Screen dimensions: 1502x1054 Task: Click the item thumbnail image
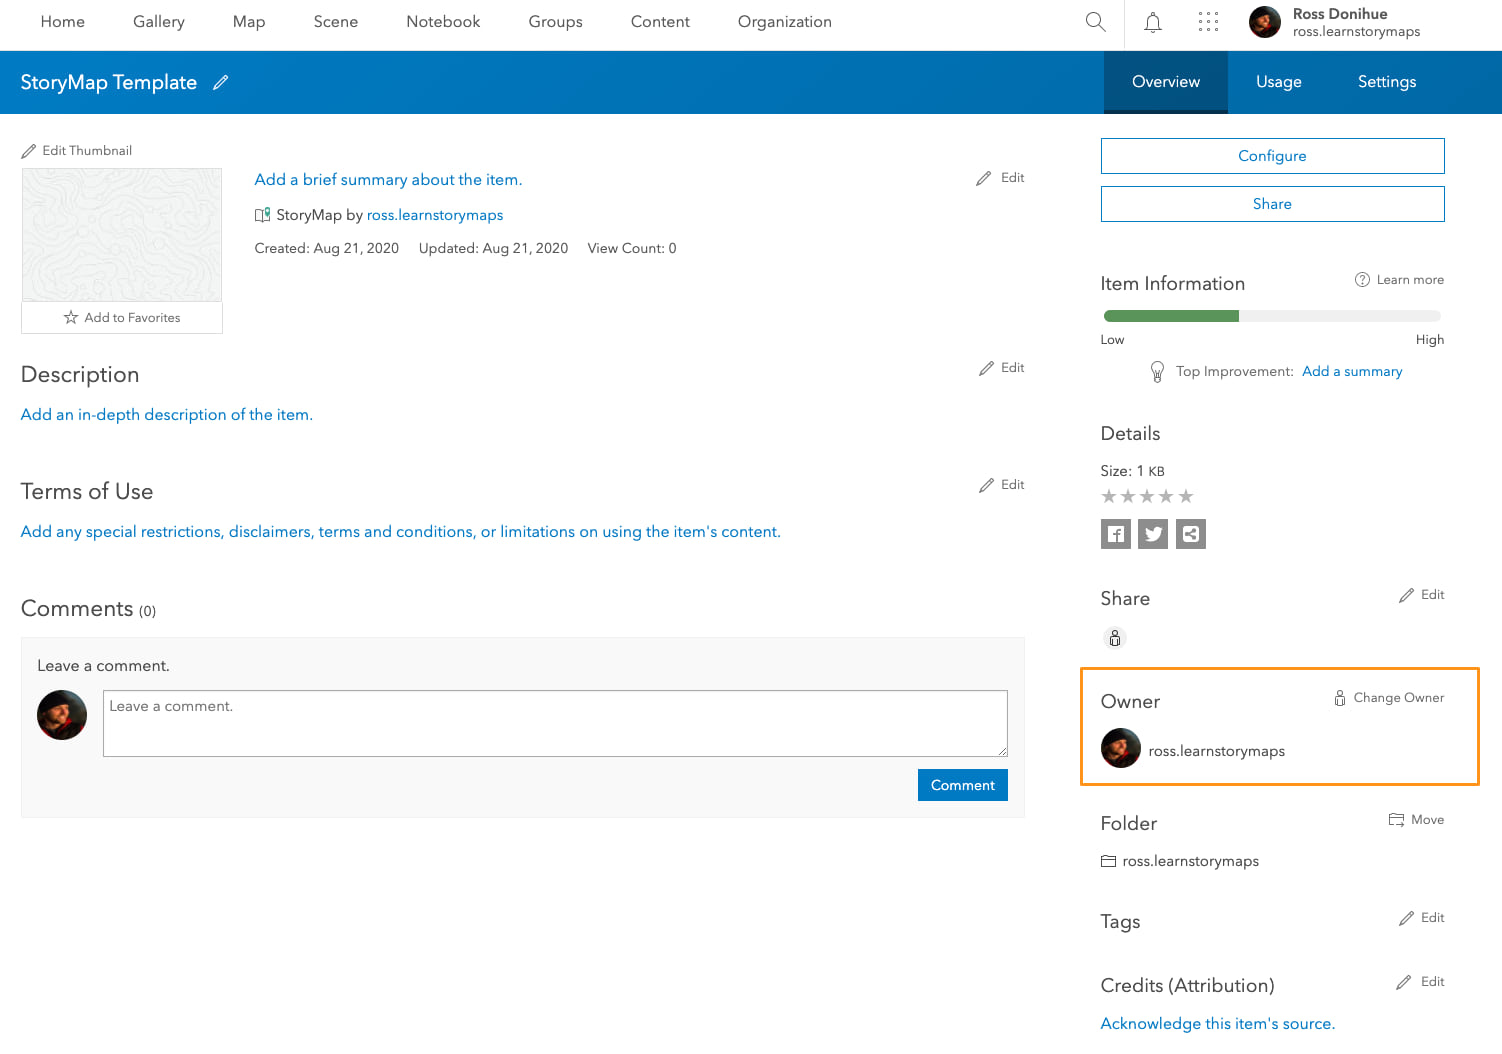pos(122,235)
